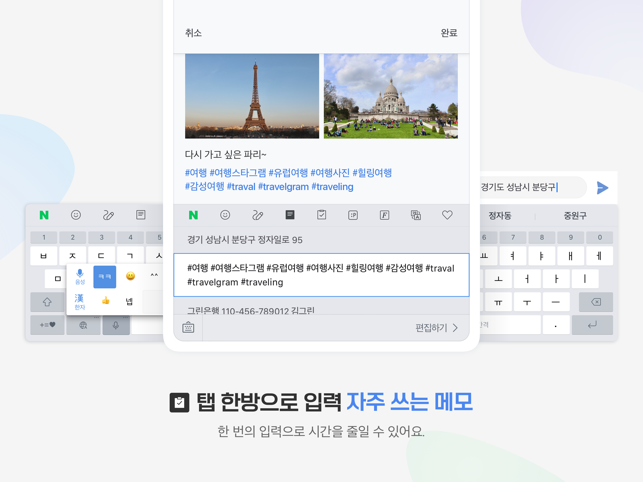
Task: Tap the ㅈ key on left keyboard
Action: tap(73, 256)
